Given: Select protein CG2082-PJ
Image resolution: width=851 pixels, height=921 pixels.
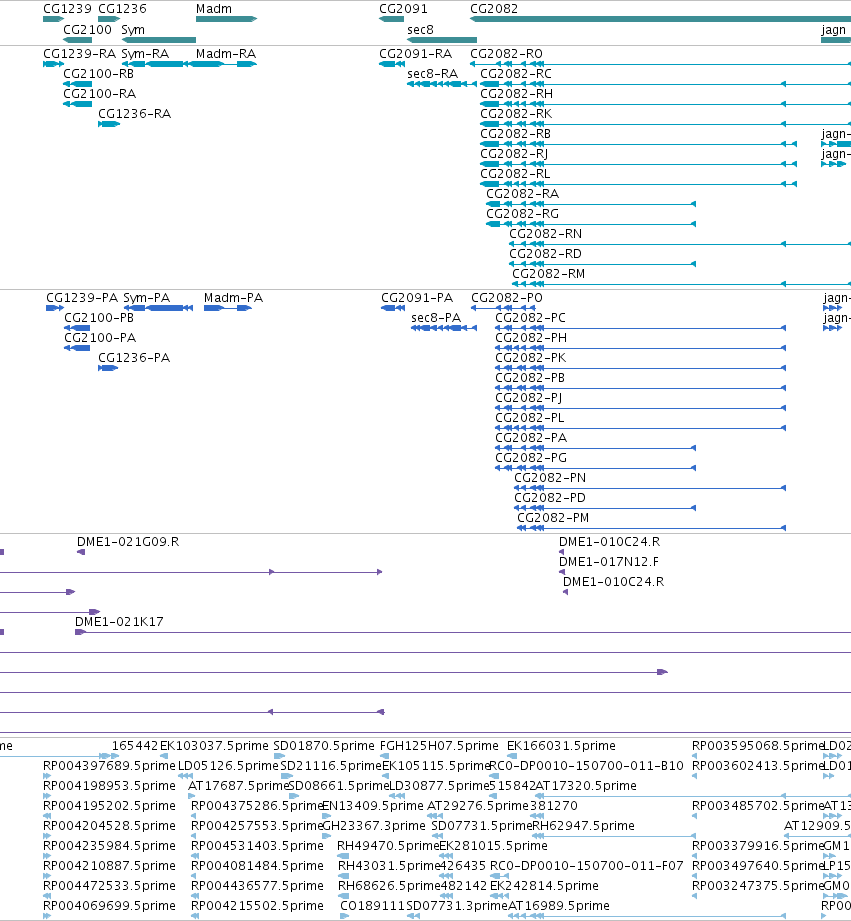Looking at the screenshot, I should click(529, 398).
